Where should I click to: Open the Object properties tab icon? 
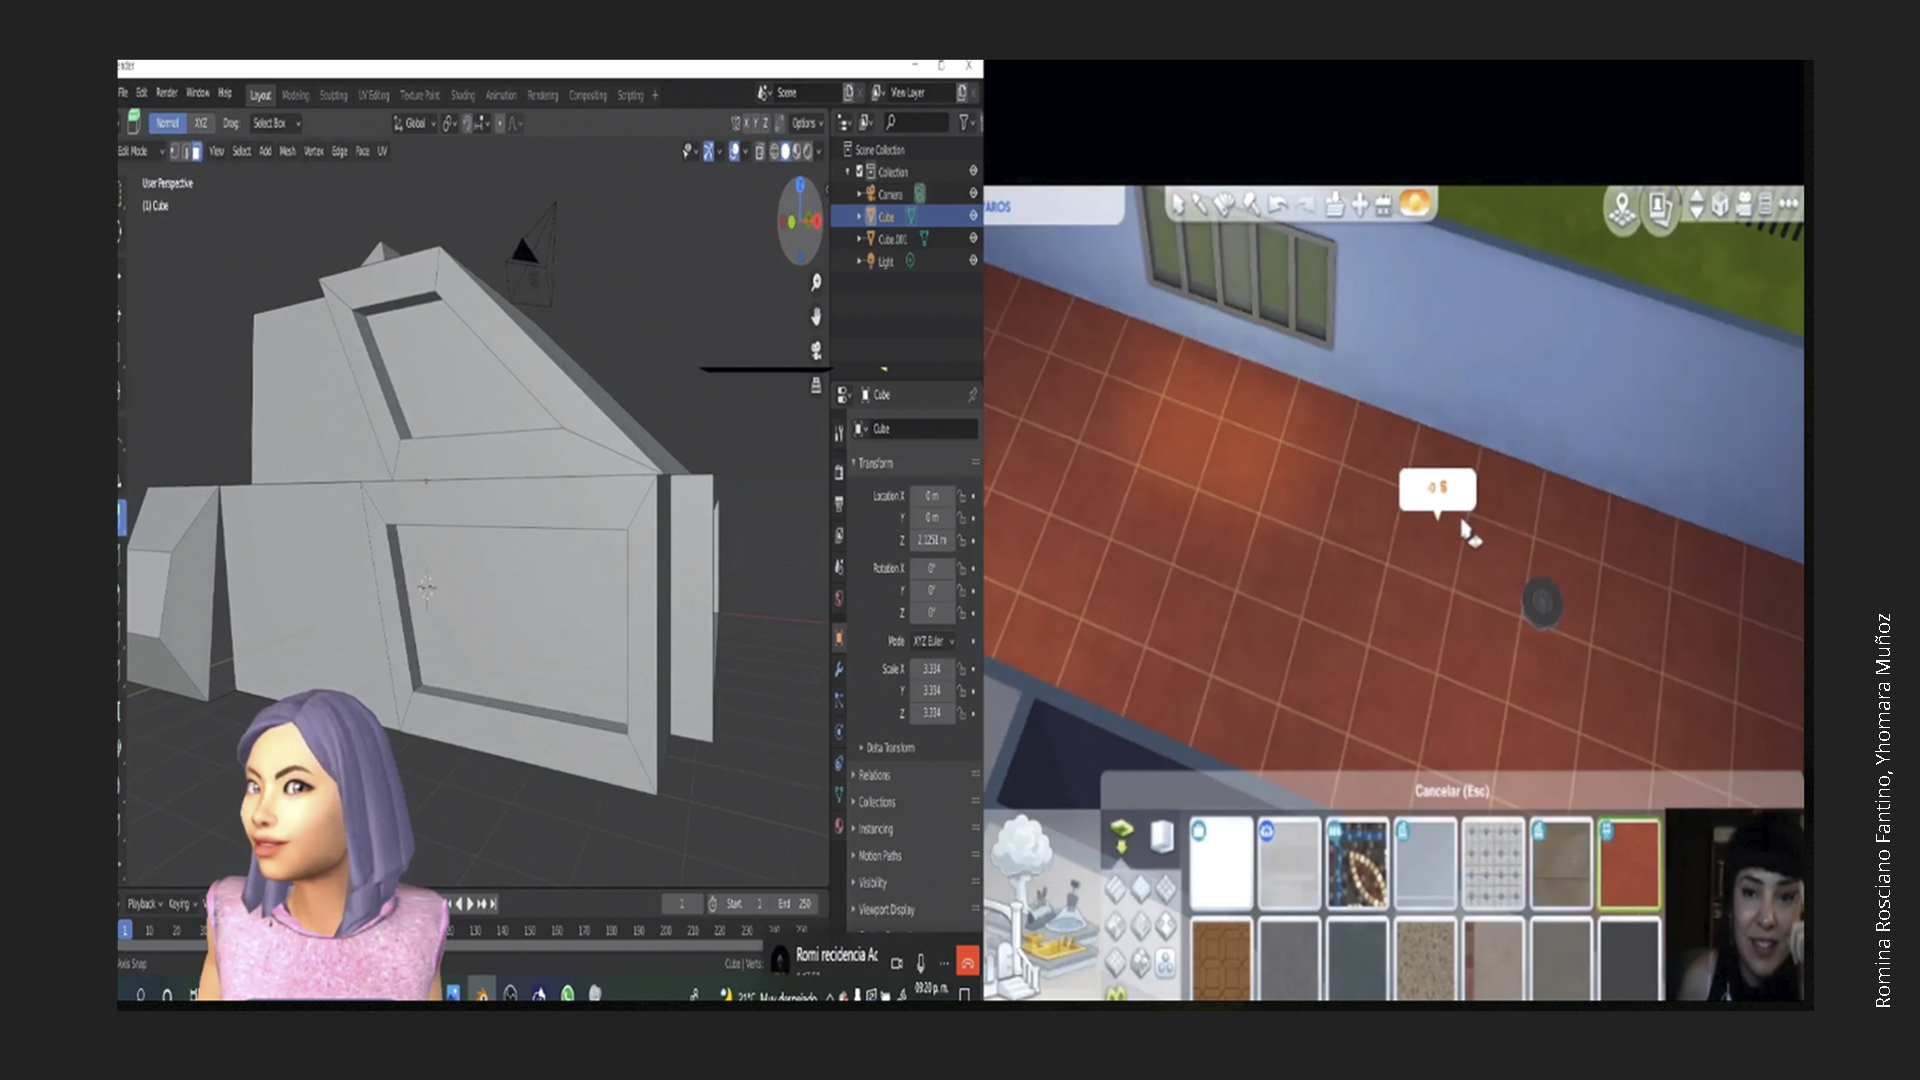point(839,638)
